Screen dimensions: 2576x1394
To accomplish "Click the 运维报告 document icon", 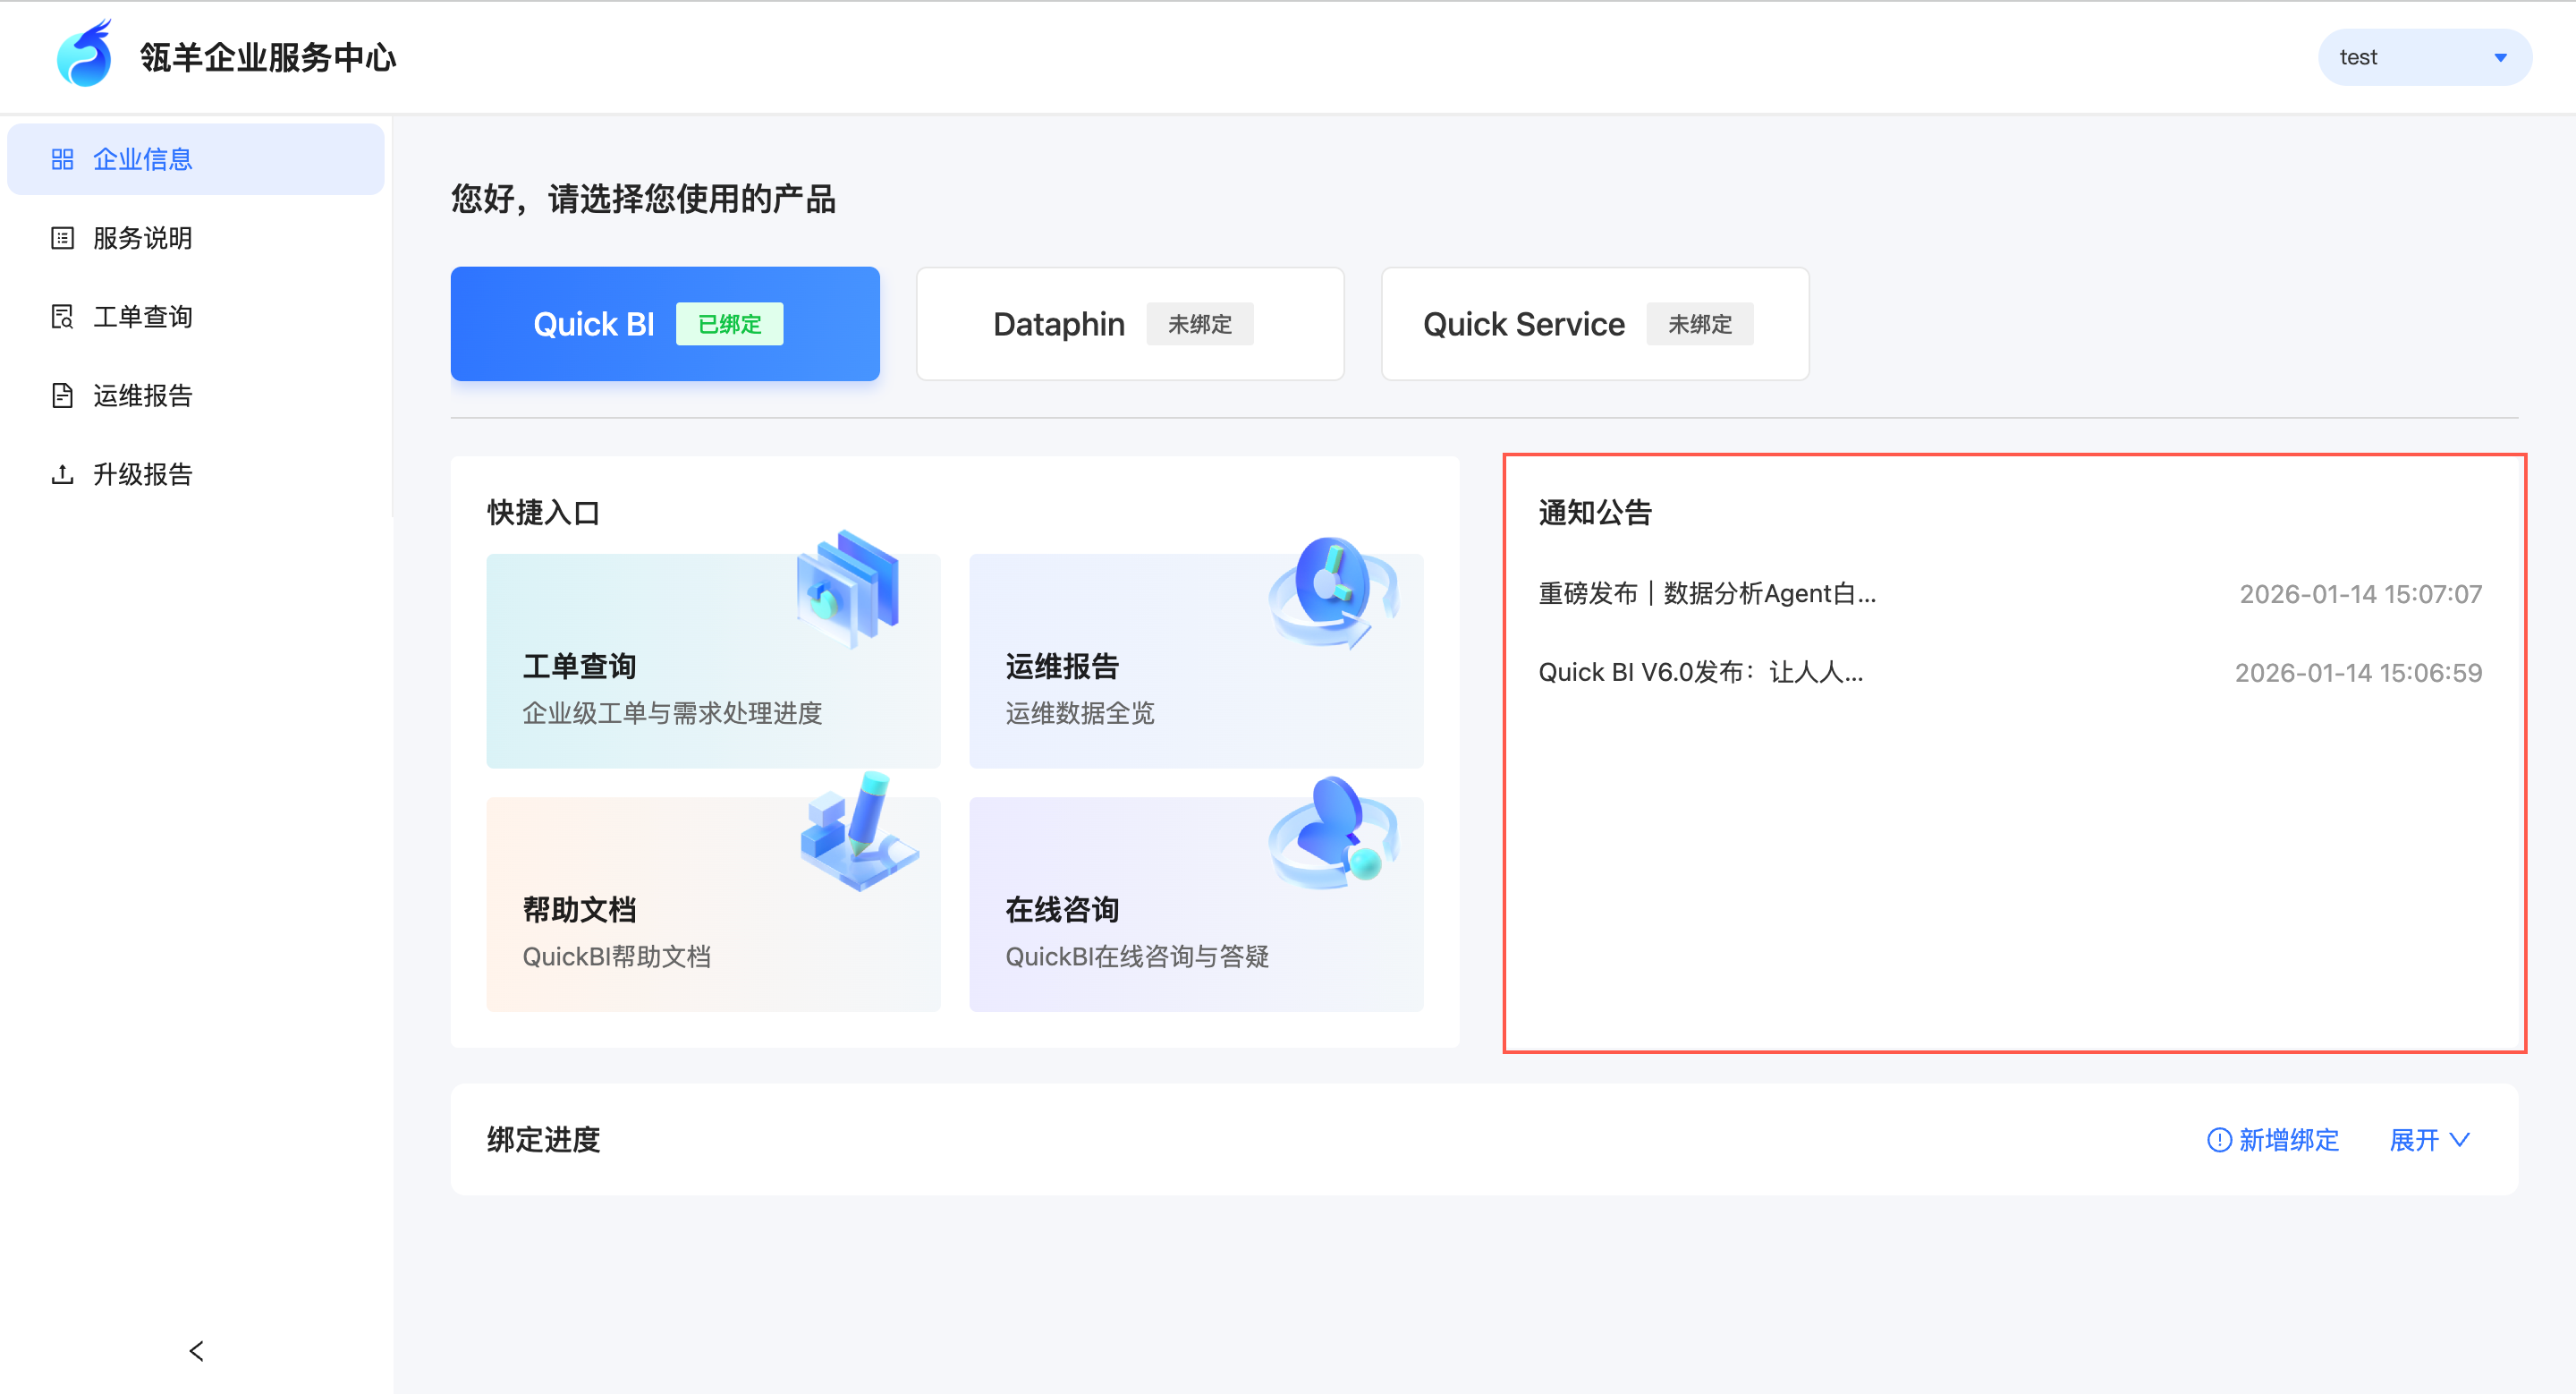I will click(x=62, y=395).
